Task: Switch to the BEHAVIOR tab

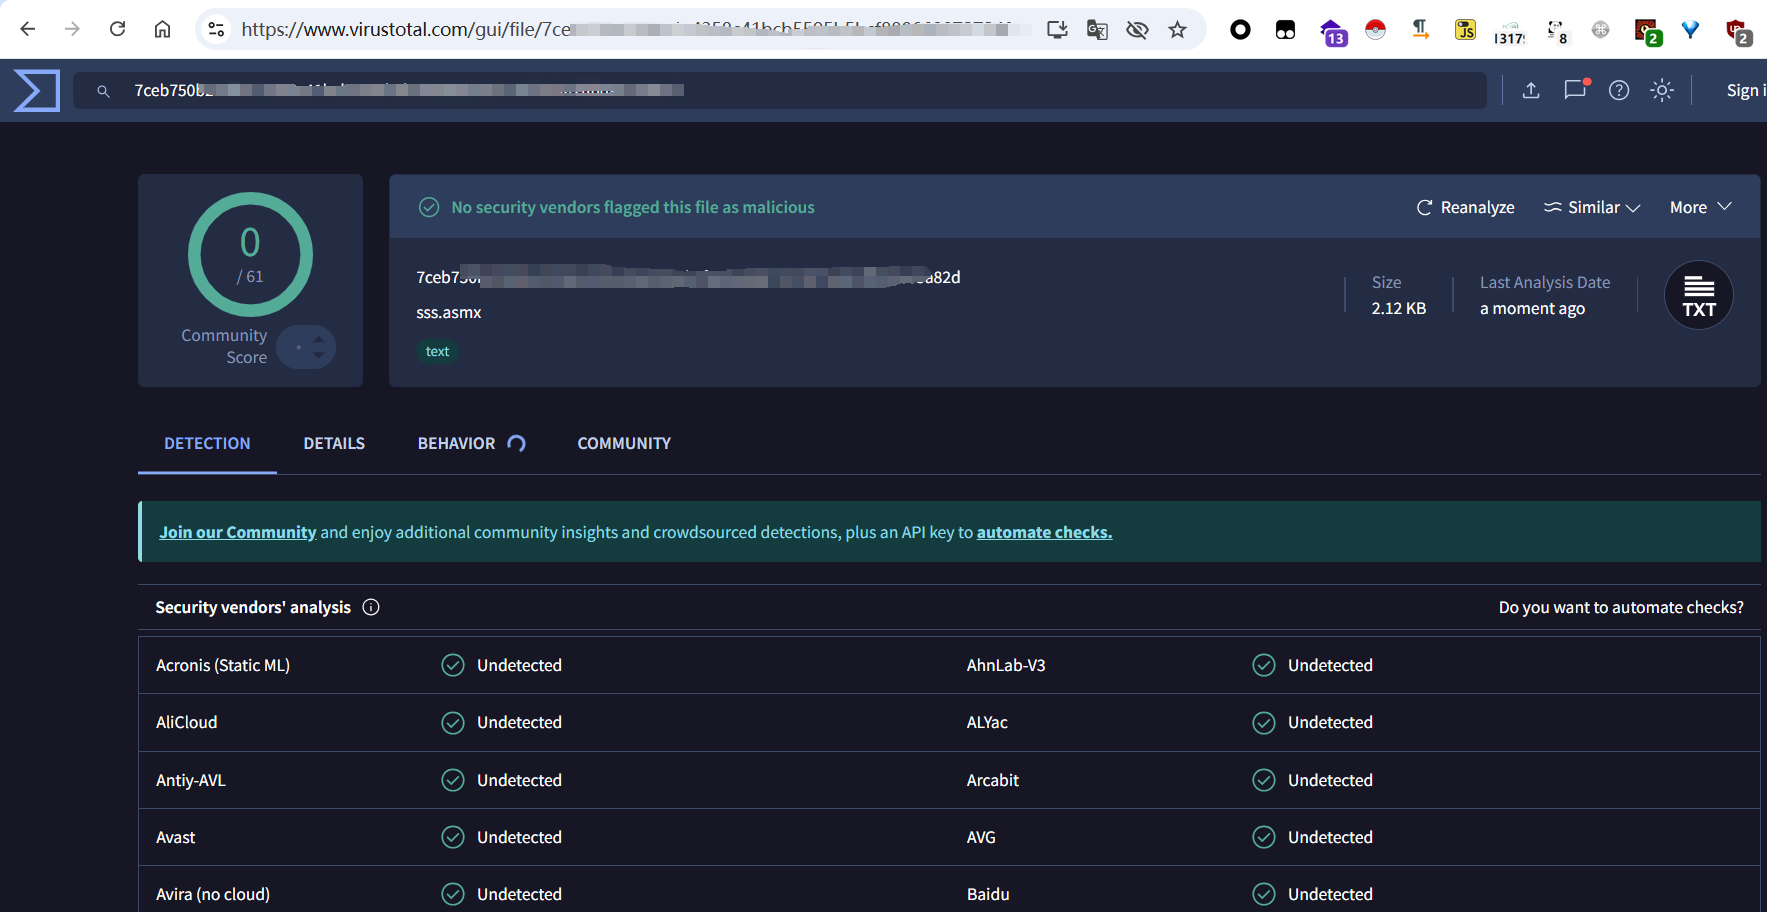Action: (471, 443)
